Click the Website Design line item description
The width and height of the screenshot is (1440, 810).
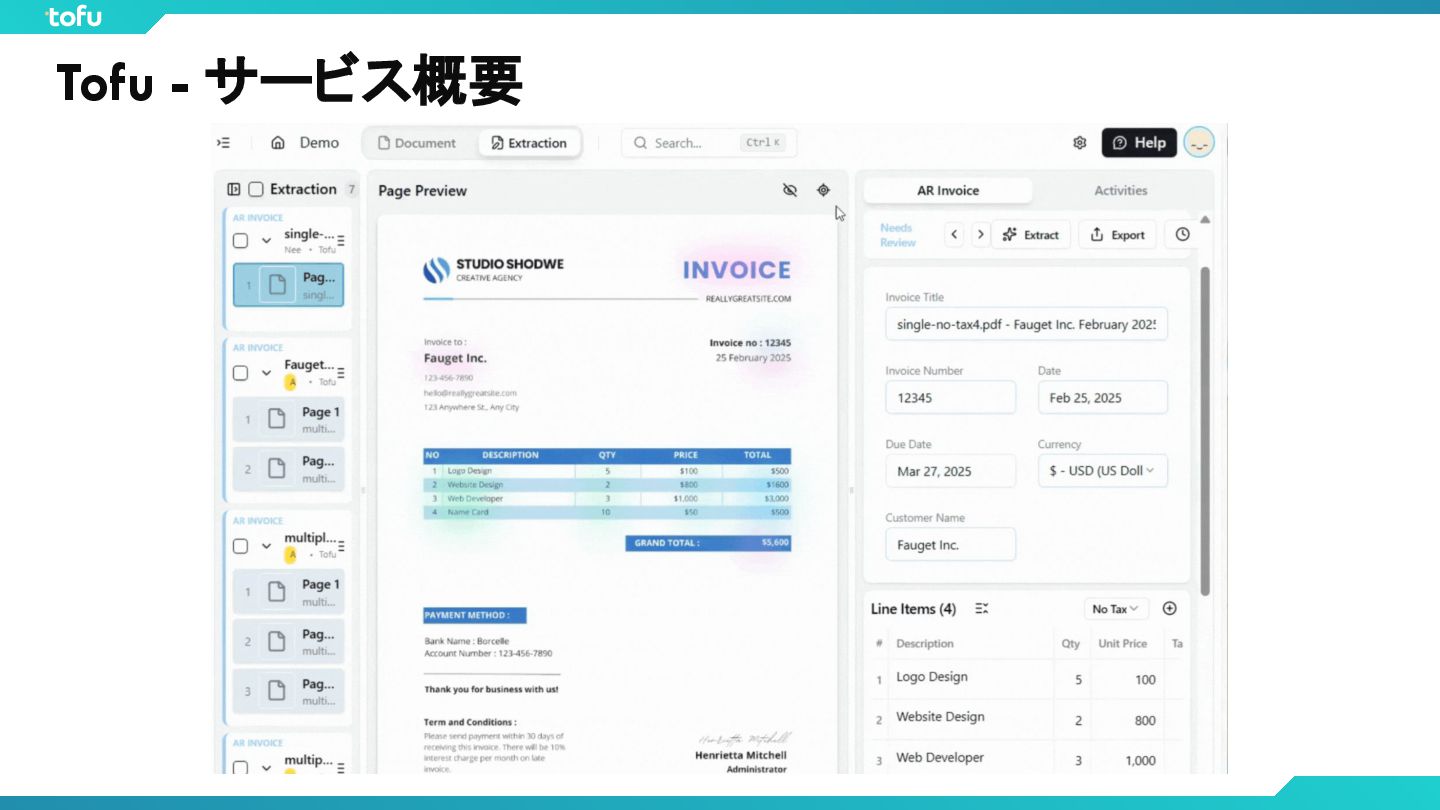(x=940, y=717)
